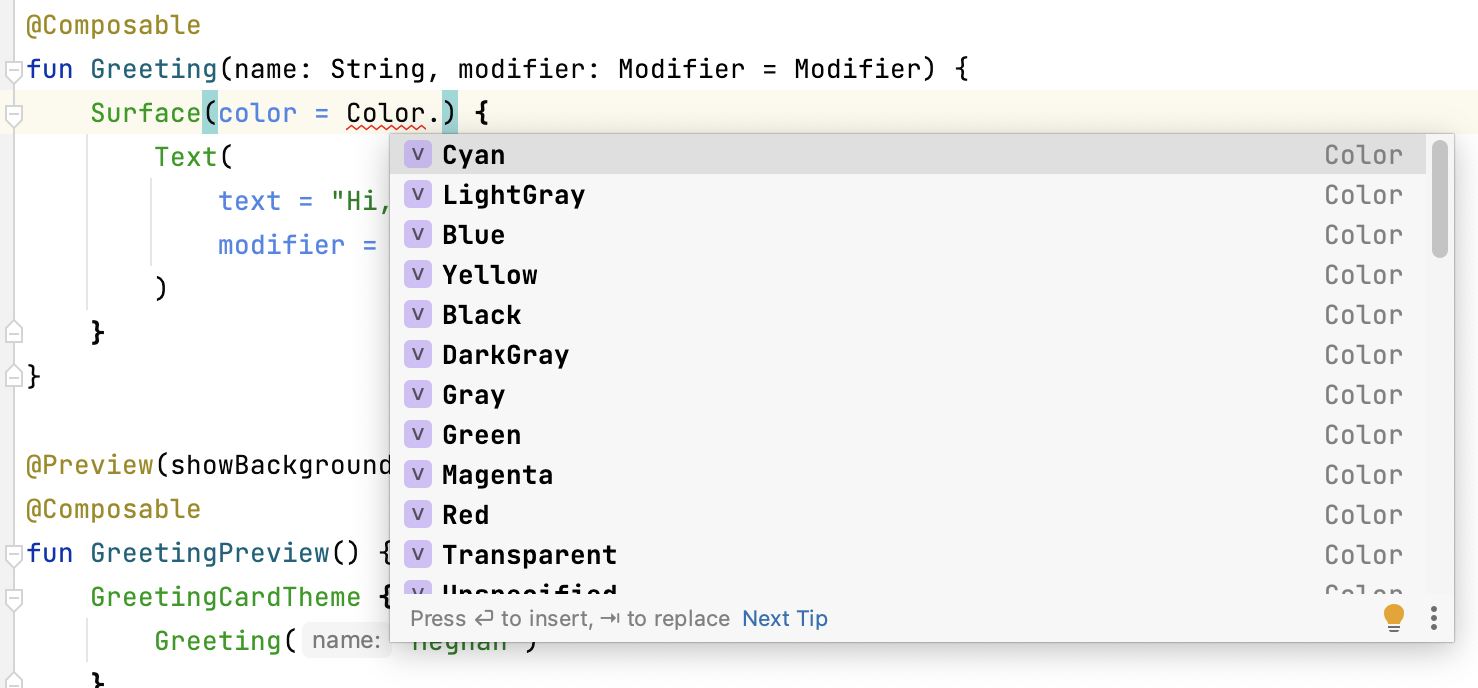Click the variable icon beside Red
This screenshot has height=688, width=1478.
(x=417, y=515)
